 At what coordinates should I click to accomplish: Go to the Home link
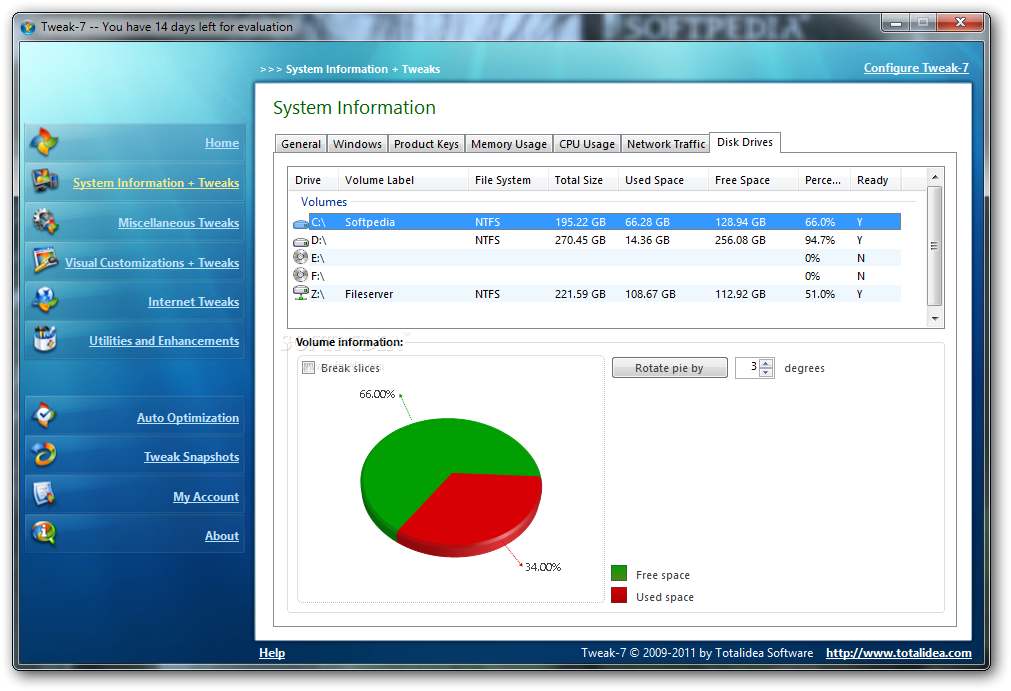(x=222, y=143)
